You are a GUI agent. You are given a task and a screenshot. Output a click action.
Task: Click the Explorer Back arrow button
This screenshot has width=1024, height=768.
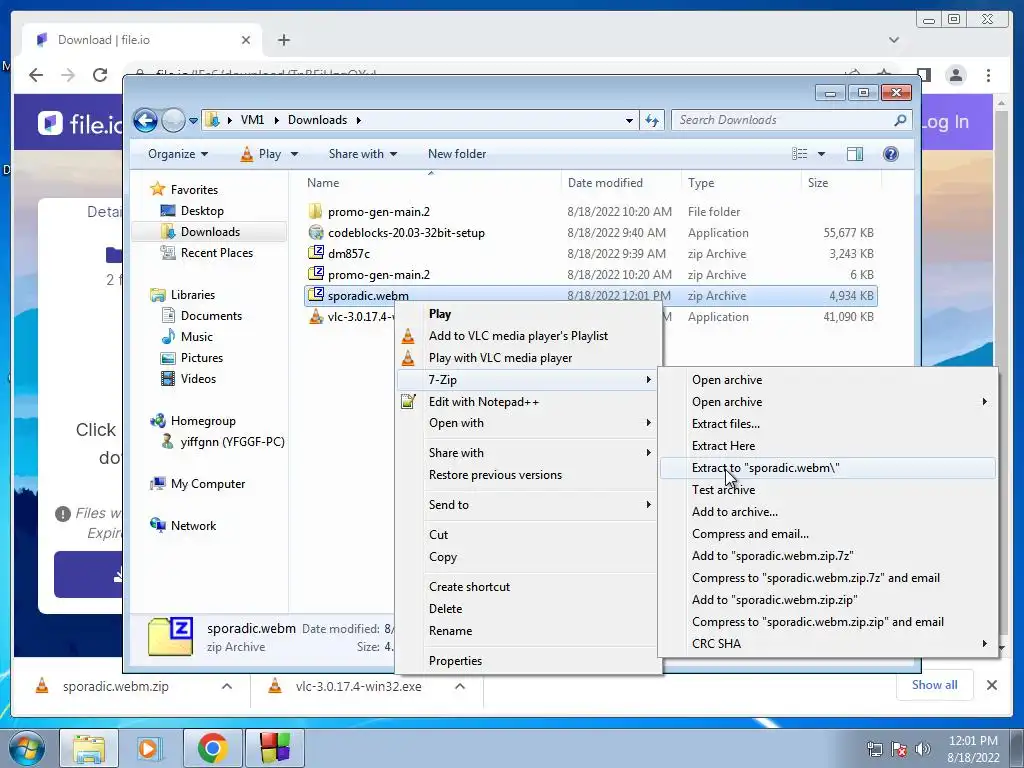[145, 120]
